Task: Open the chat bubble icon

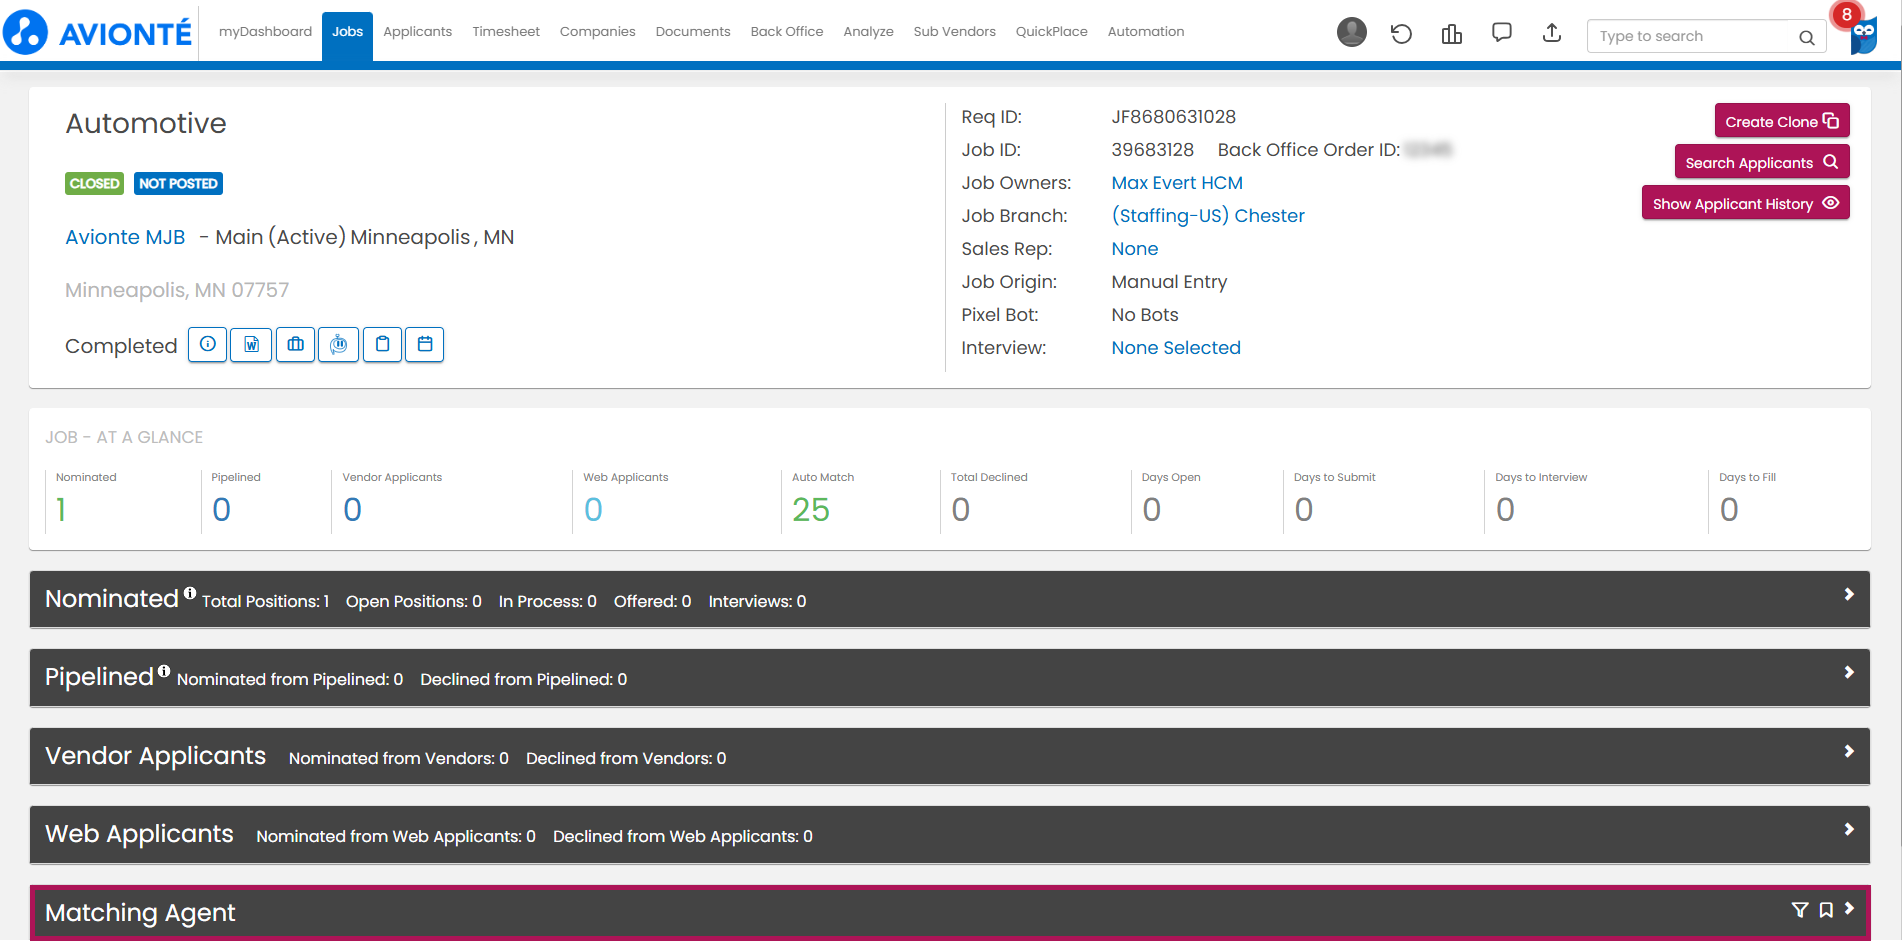Action: [1502, 33]
